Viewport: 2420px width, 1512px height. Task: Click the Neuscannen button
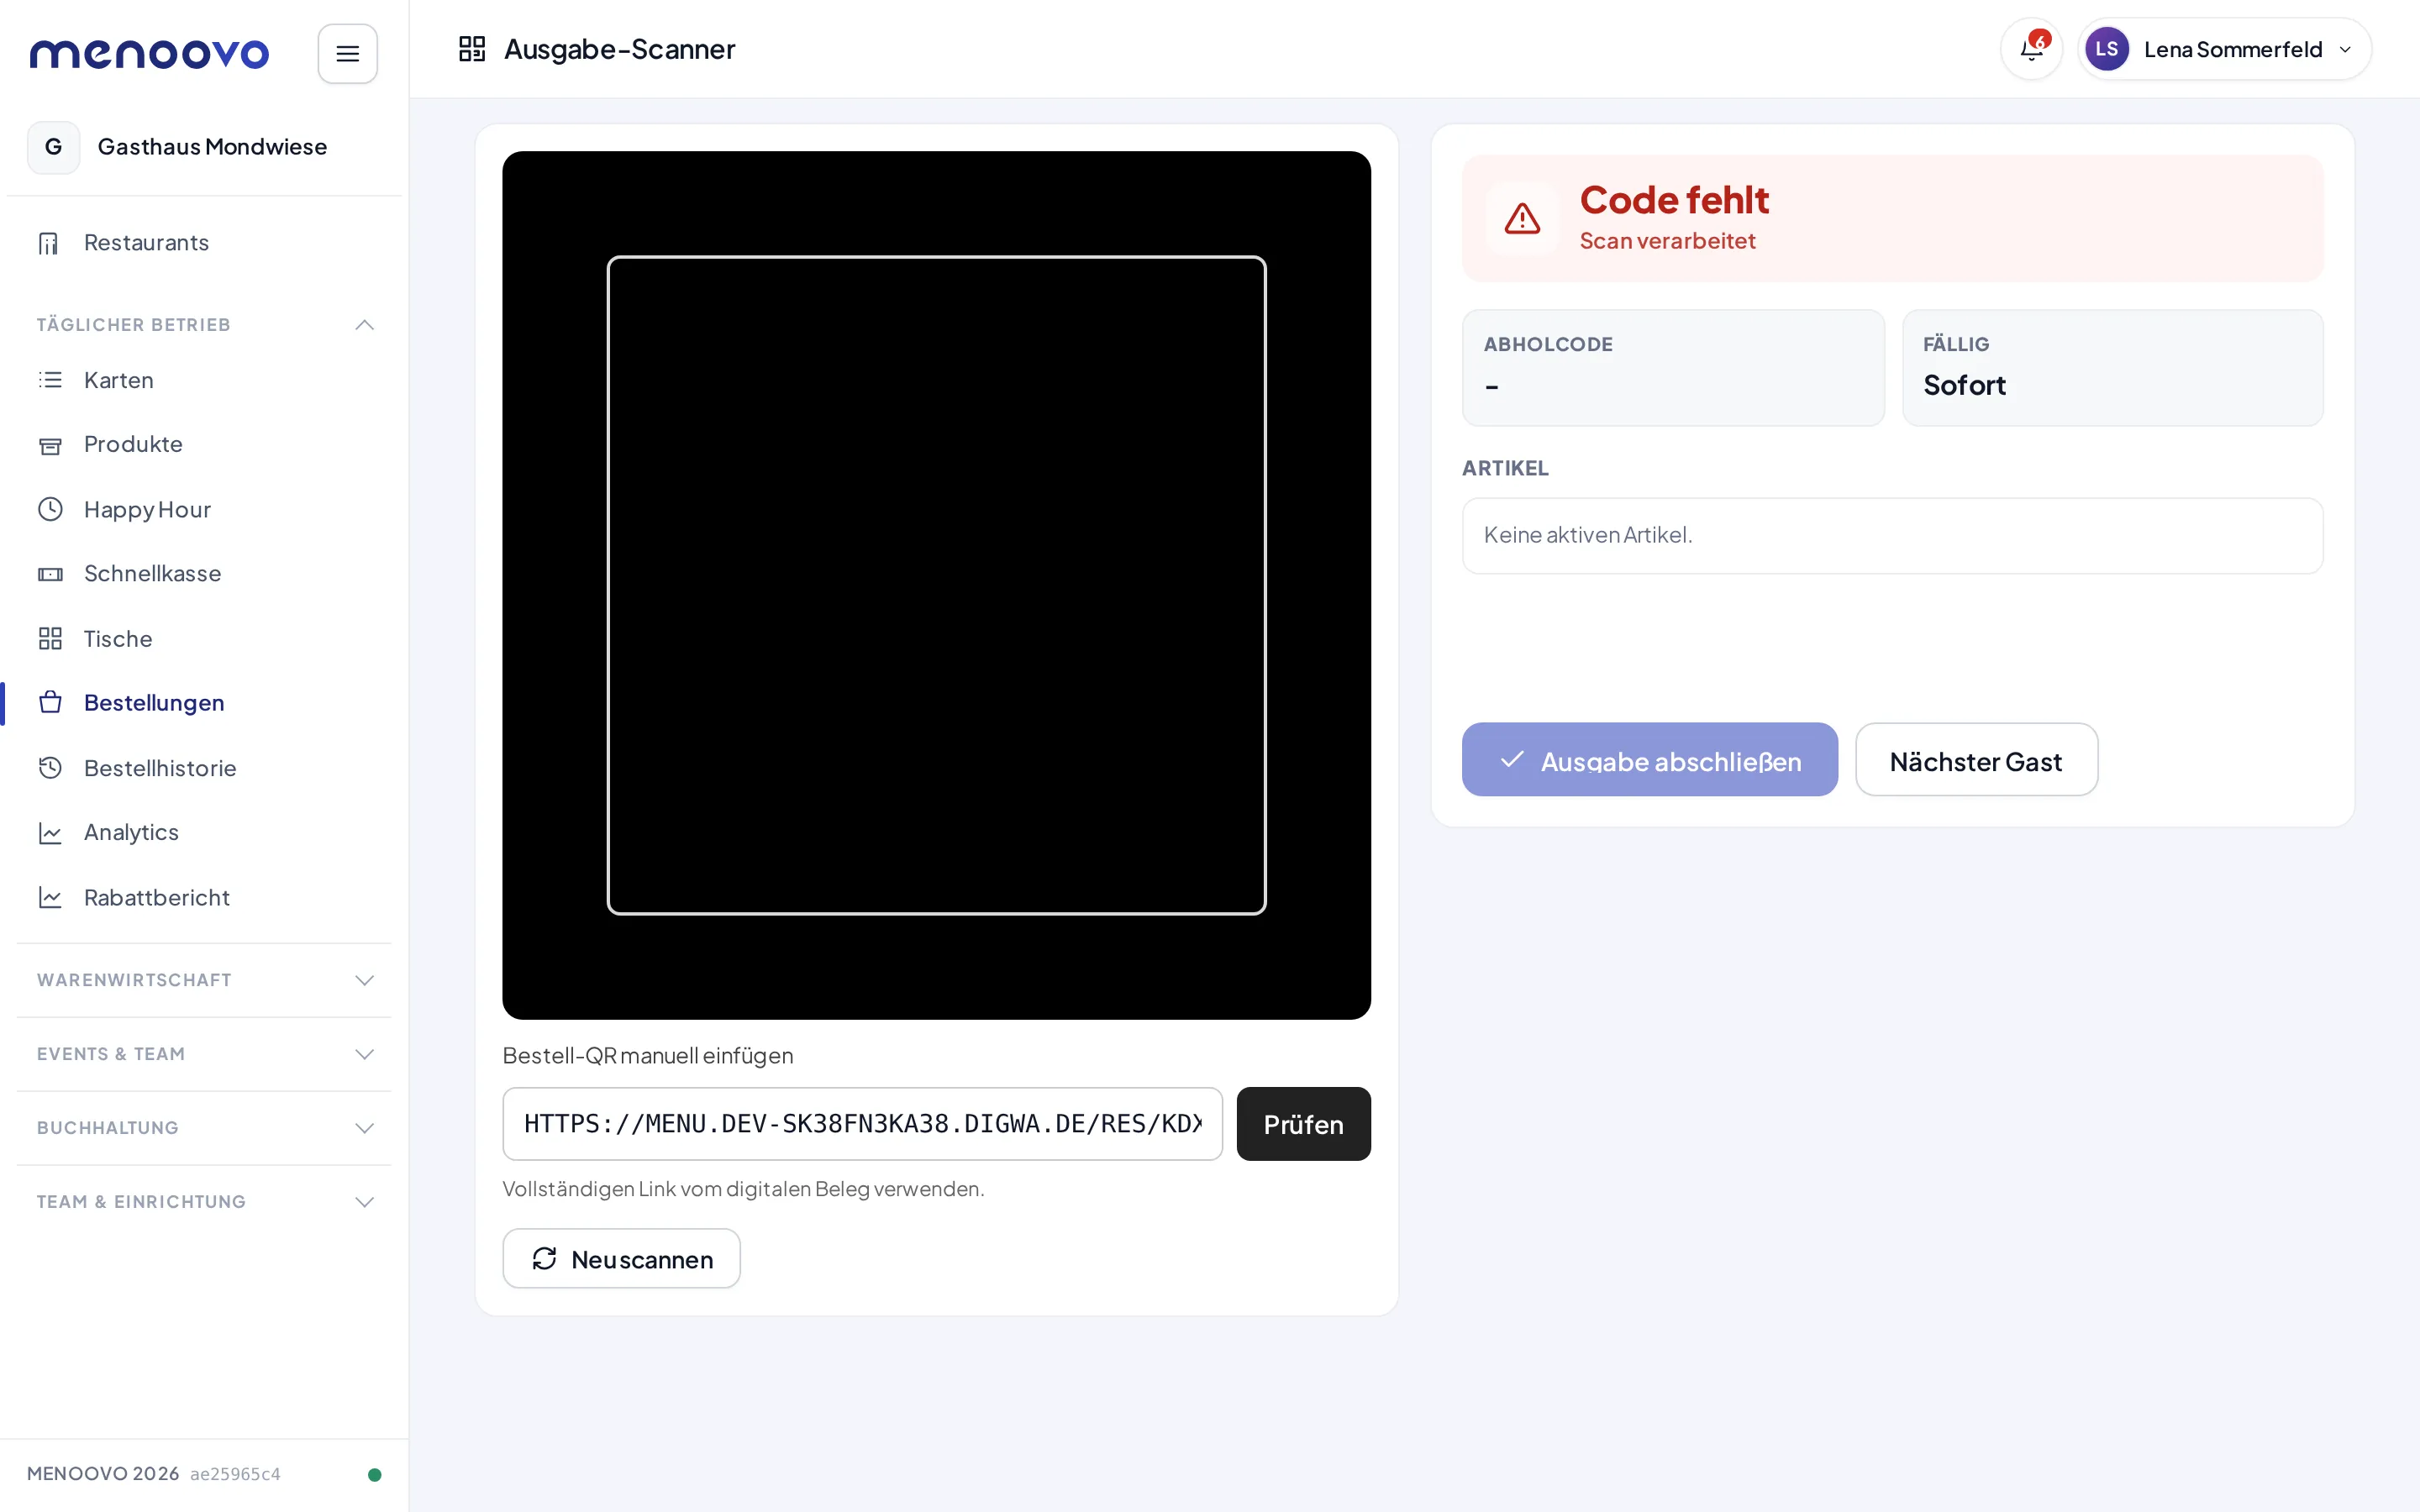pyautogui.click(x=621, y=1259)
